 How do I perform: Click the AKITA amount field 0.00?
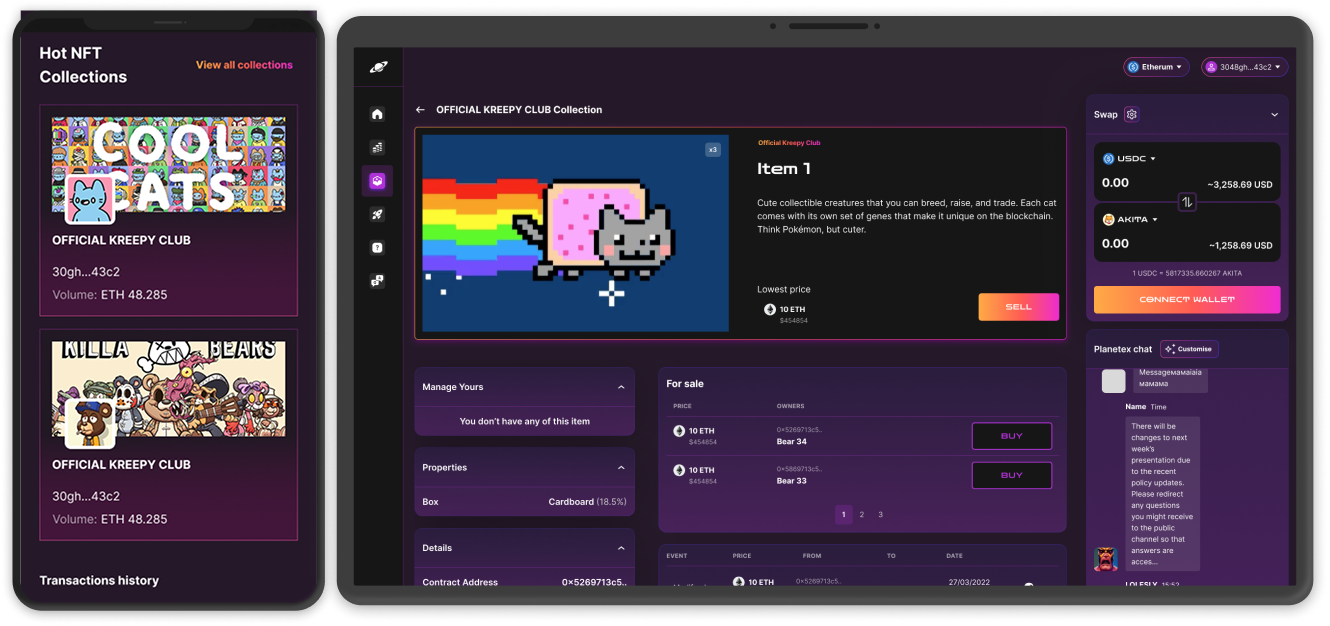coord(1115,243)
